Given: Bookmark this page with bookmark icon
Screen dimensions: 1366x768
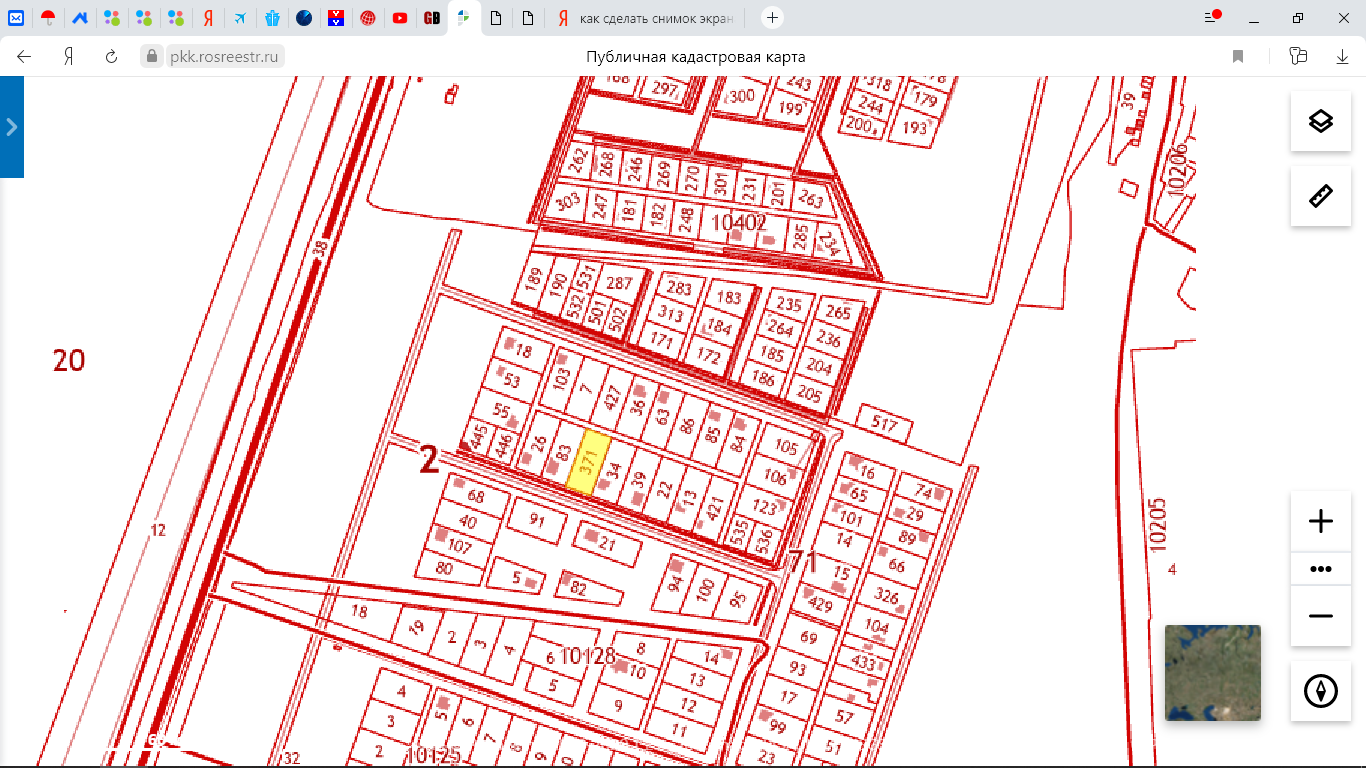Looking at the screenshot, I should 1238,57.
